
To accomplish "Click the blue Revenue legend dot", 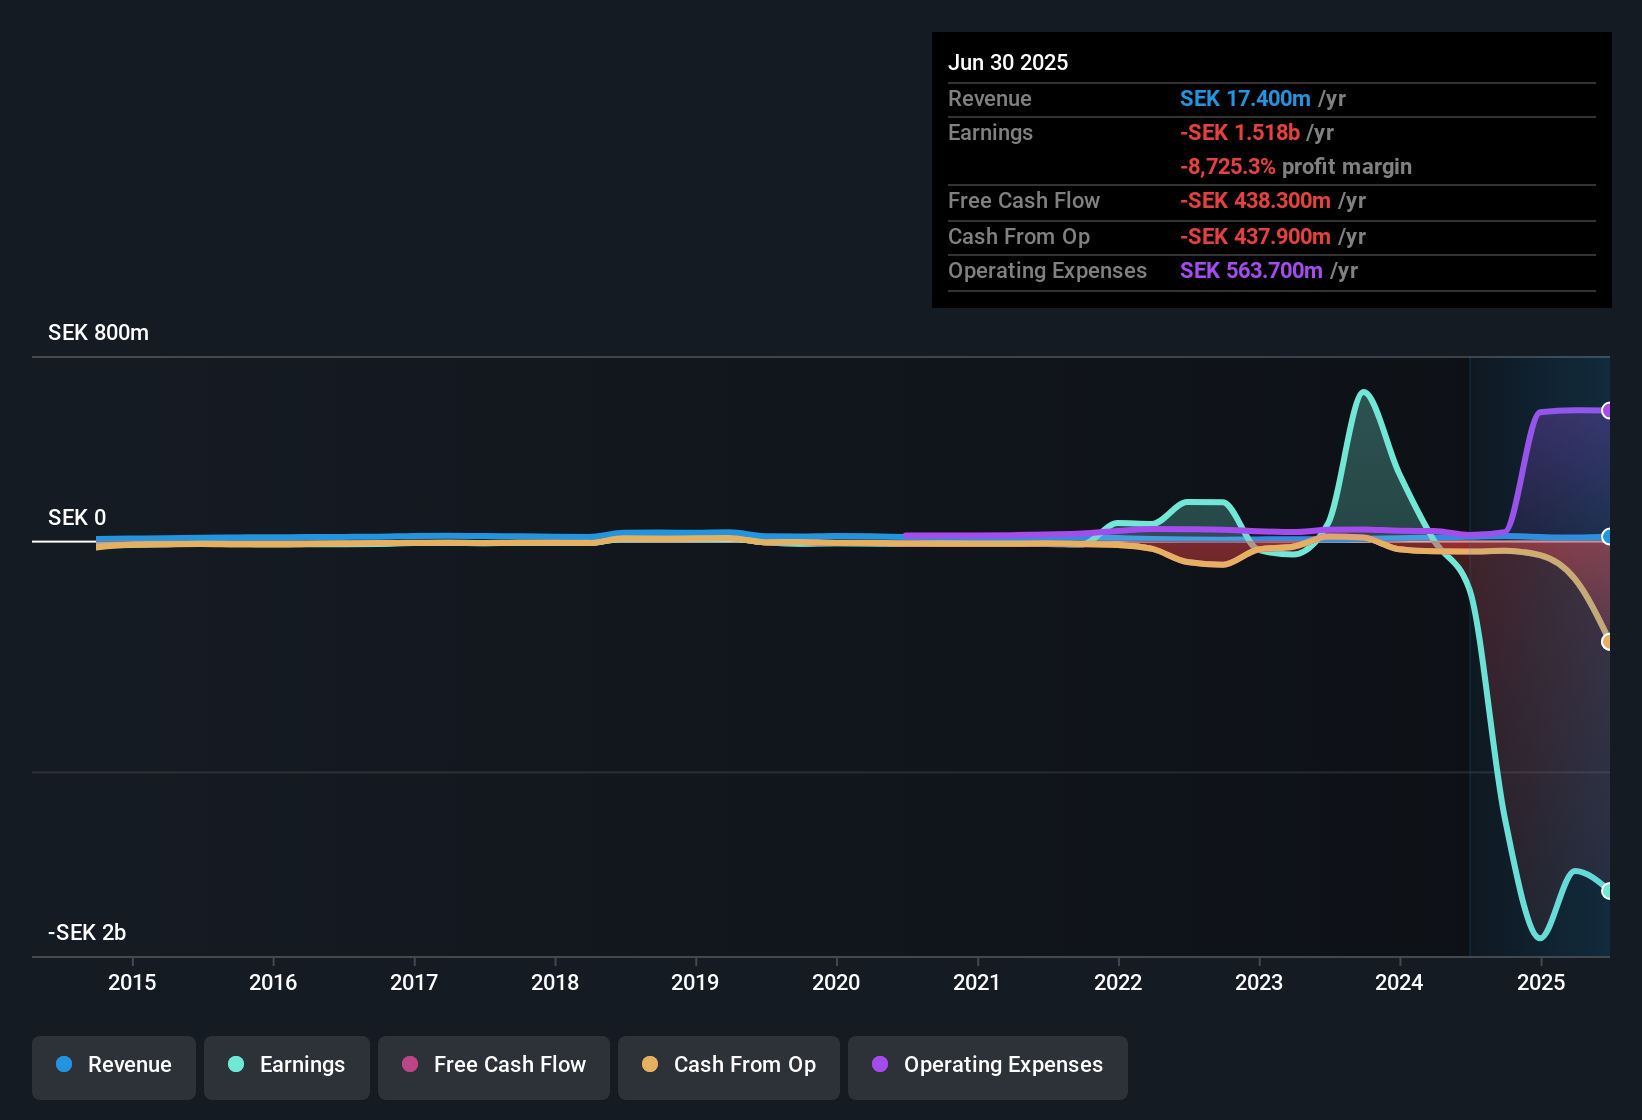I will coord(64,1064).
